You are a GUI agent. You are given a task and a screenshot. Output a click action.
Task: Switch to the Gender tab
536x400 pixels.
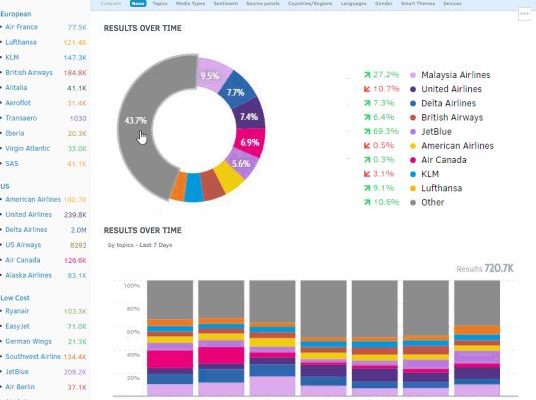[x=384, y=3]
